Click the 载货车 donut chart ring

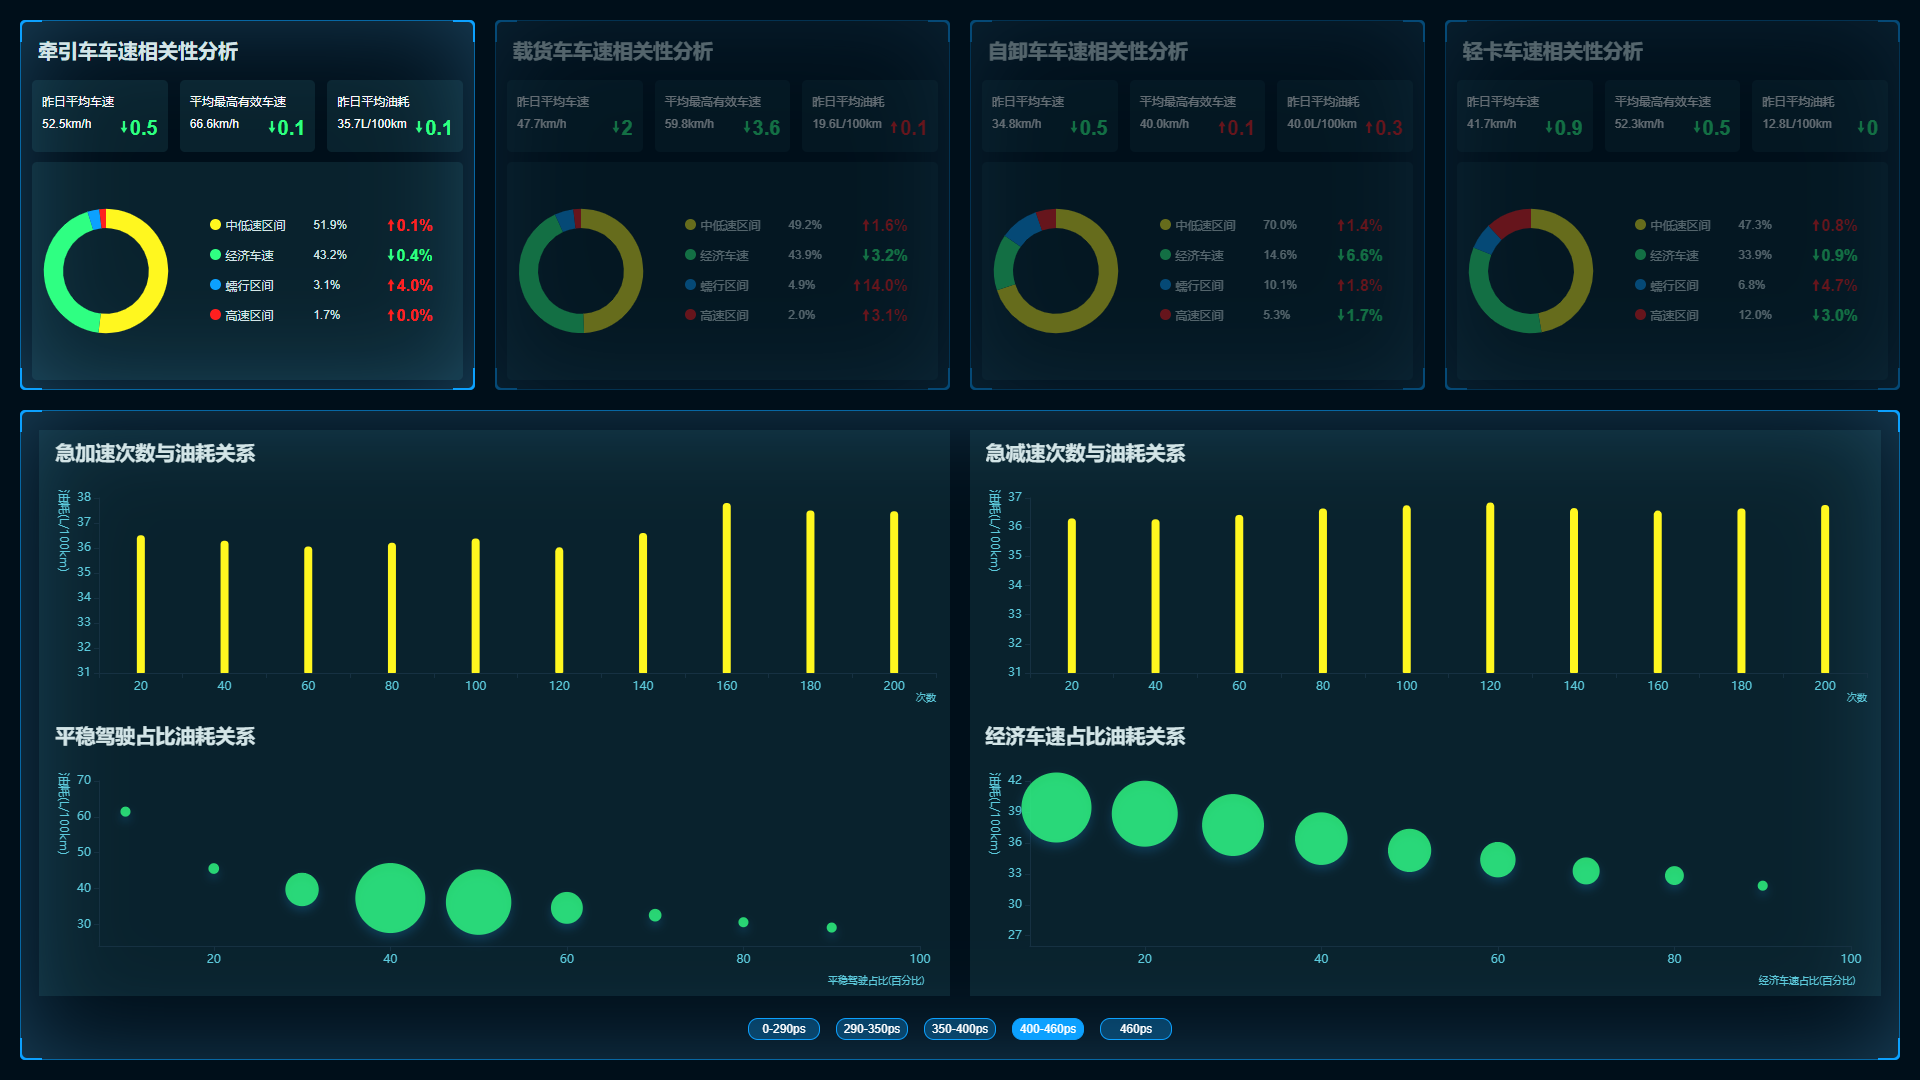click(x=632, y=270)
